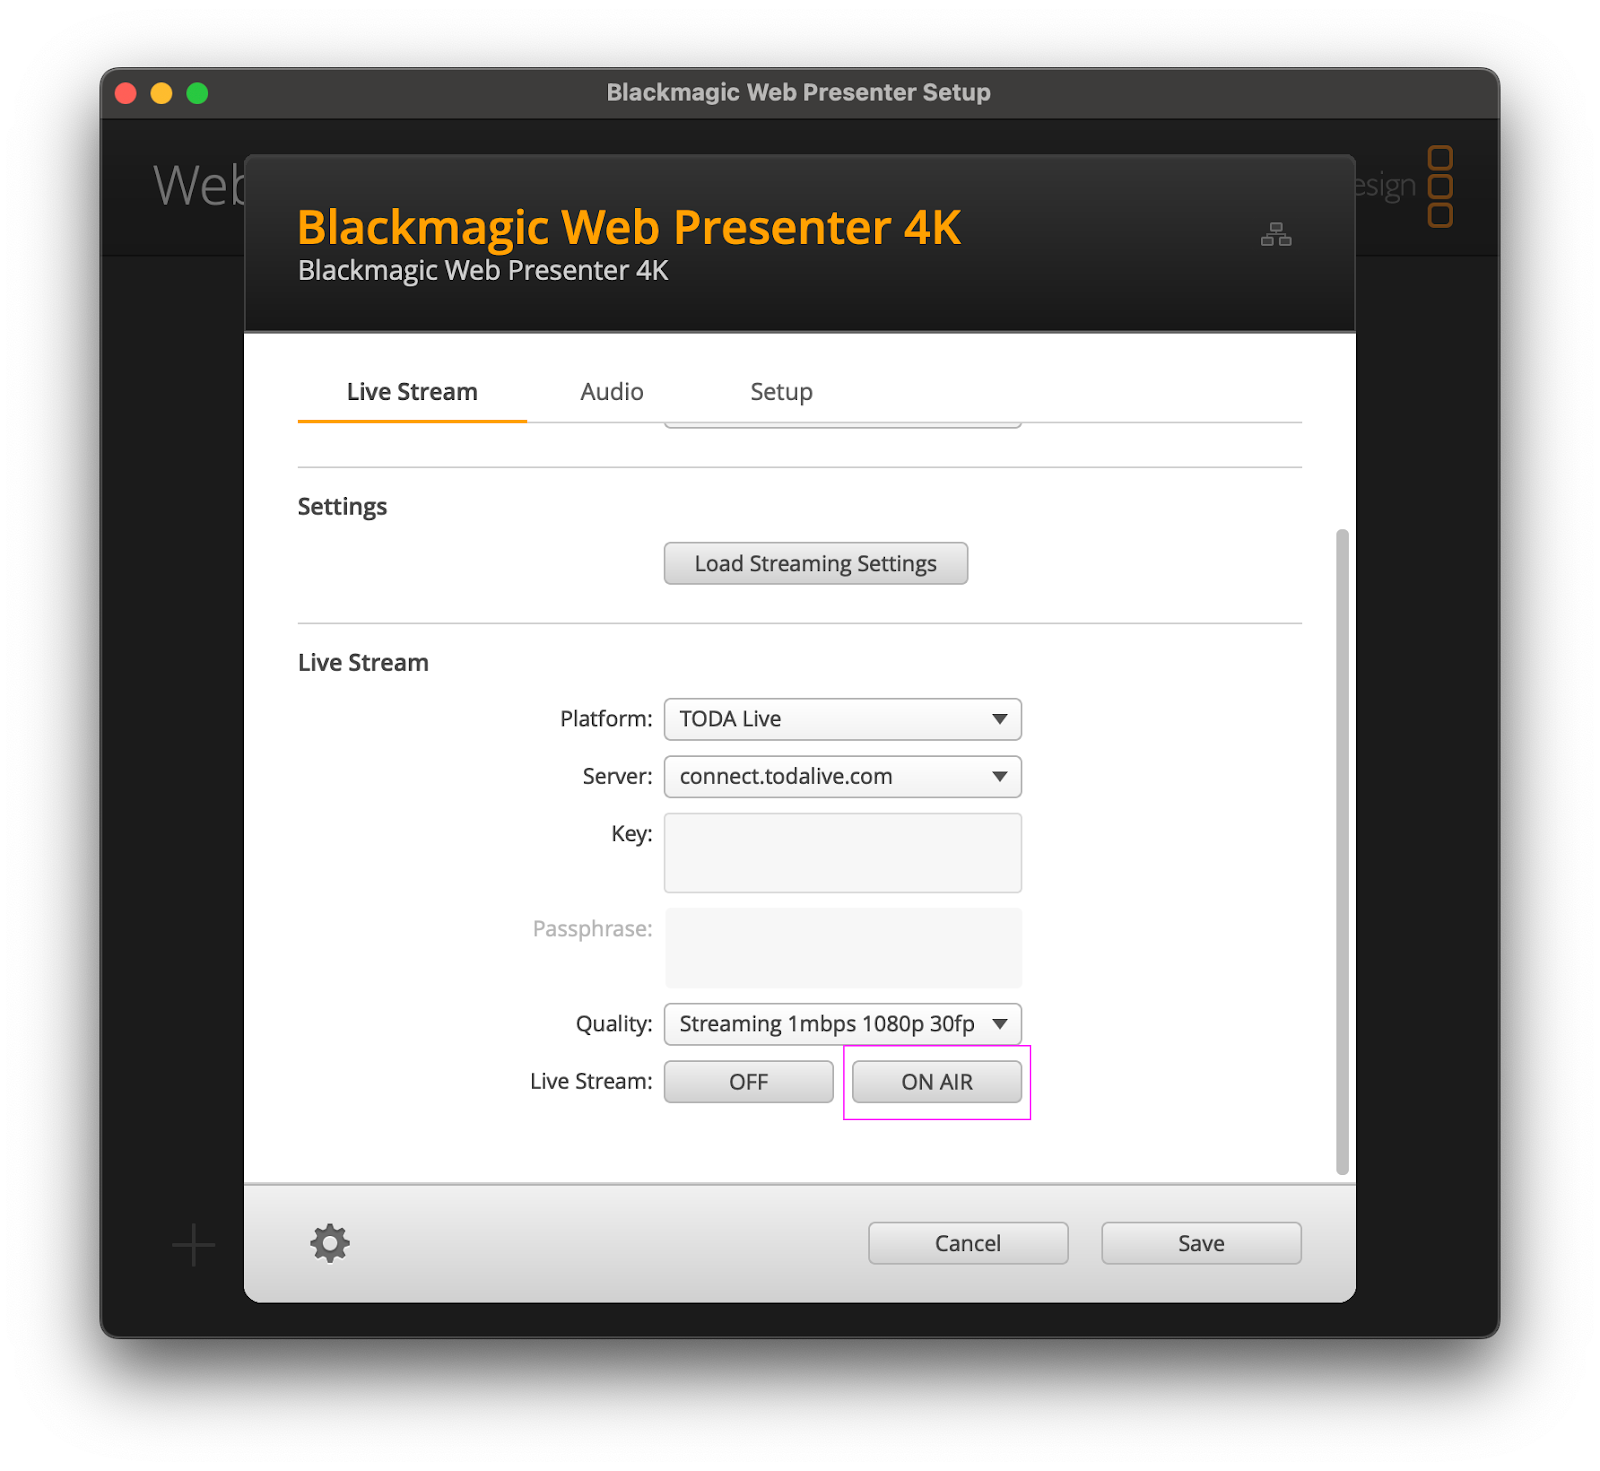
Task: Click Load Streaming Settings button
Action: coord(816,564)
